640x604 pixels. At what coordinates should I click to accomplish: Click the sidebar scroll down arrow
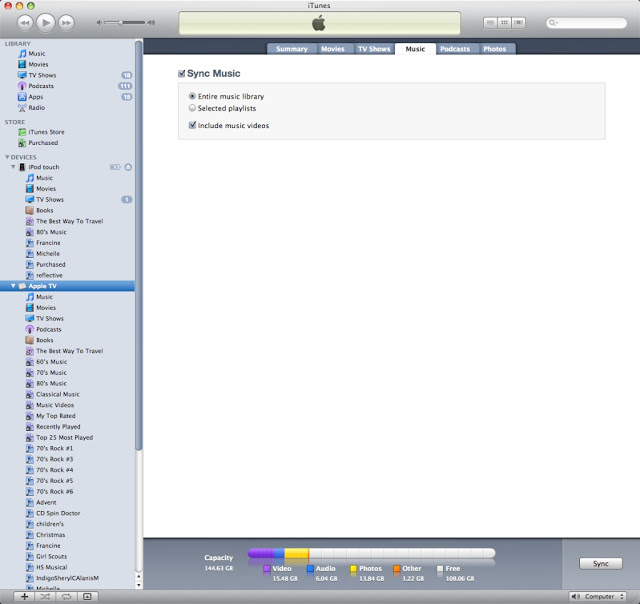[139, 585]
